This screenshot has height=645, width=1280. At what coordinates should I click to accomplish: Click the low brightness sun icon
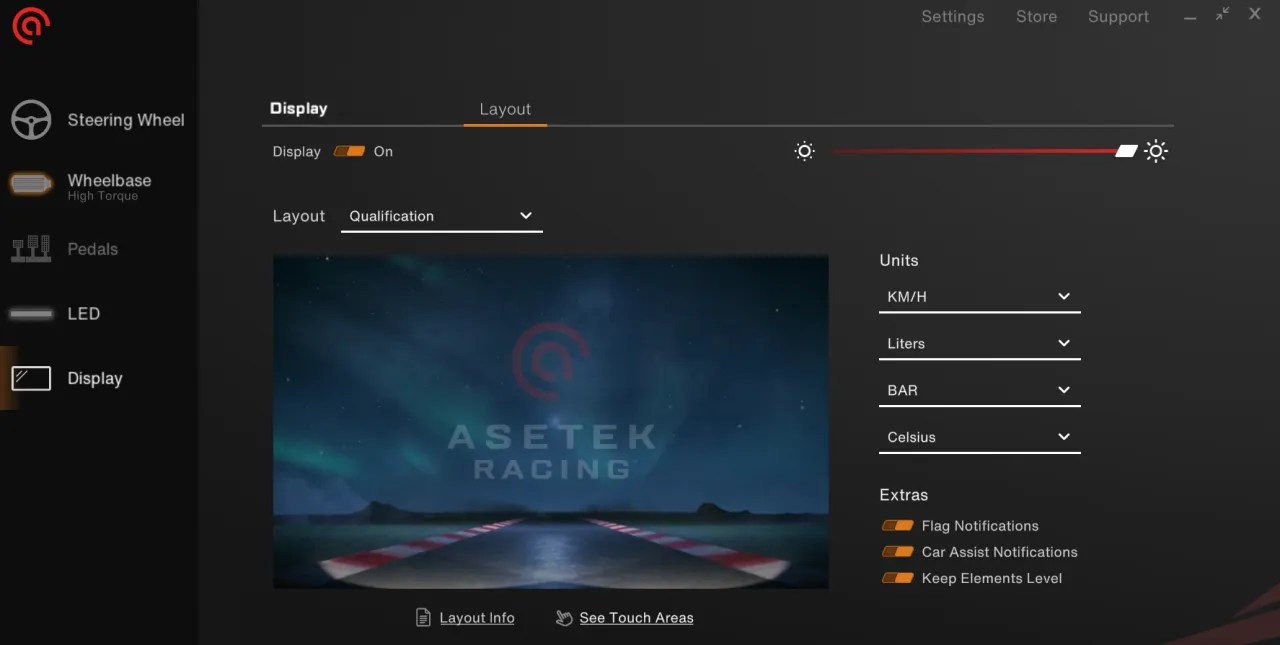[804, 151]
